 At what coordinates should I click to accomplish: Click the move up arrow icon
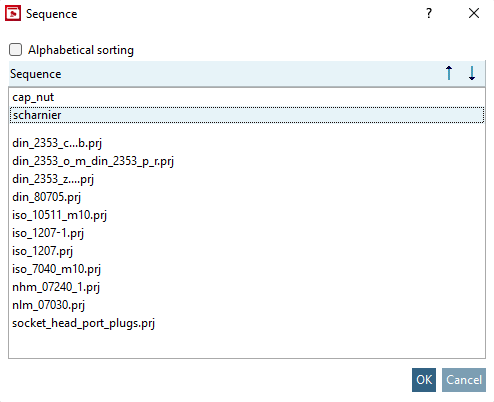[x=449, y=73]
